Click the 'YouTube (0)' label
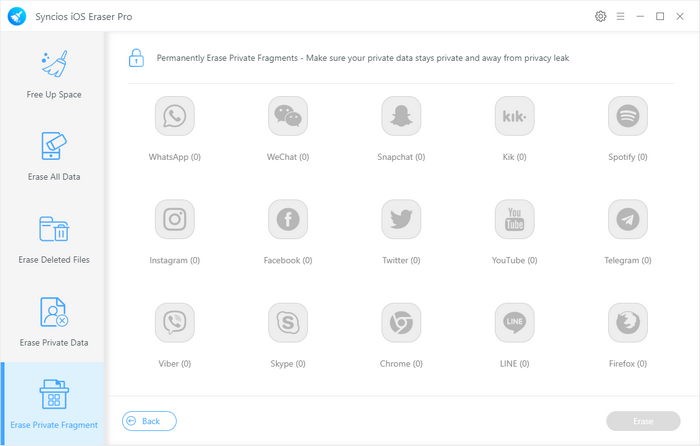The height and width of the screenshot is (446, 700). pyautogui.click(x=514, y=260)
